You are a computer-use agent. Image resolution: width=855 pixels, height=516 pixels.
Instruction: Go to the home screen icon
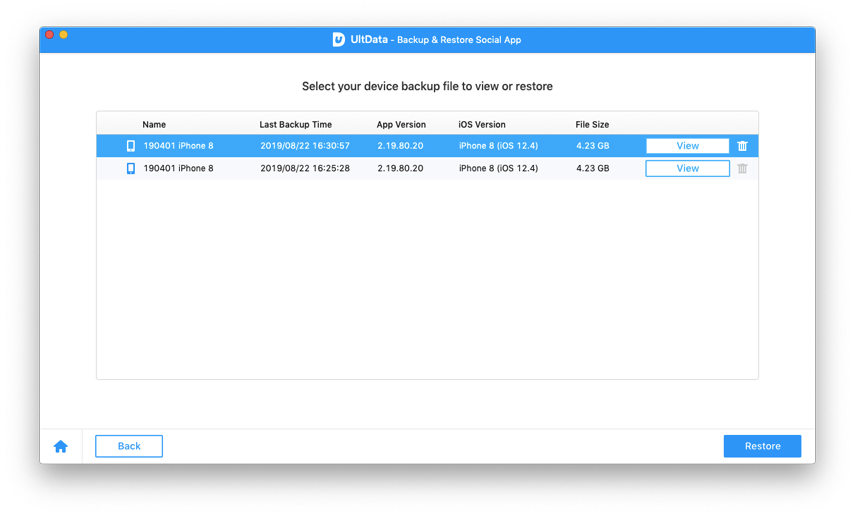click(x=61, y=447)
